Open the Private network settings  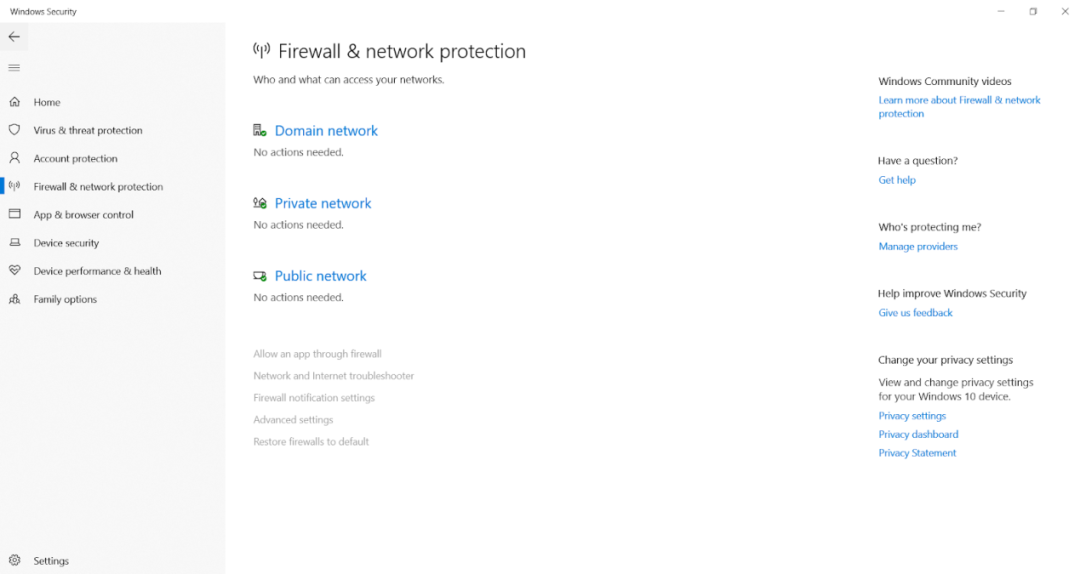[323, 204]
